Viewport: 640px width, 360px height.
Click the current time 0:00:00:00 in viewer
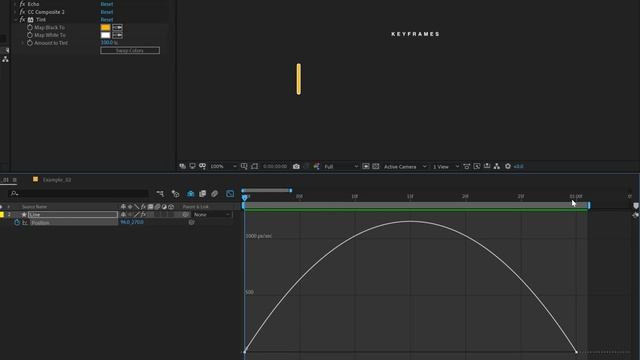coord(275,167)
